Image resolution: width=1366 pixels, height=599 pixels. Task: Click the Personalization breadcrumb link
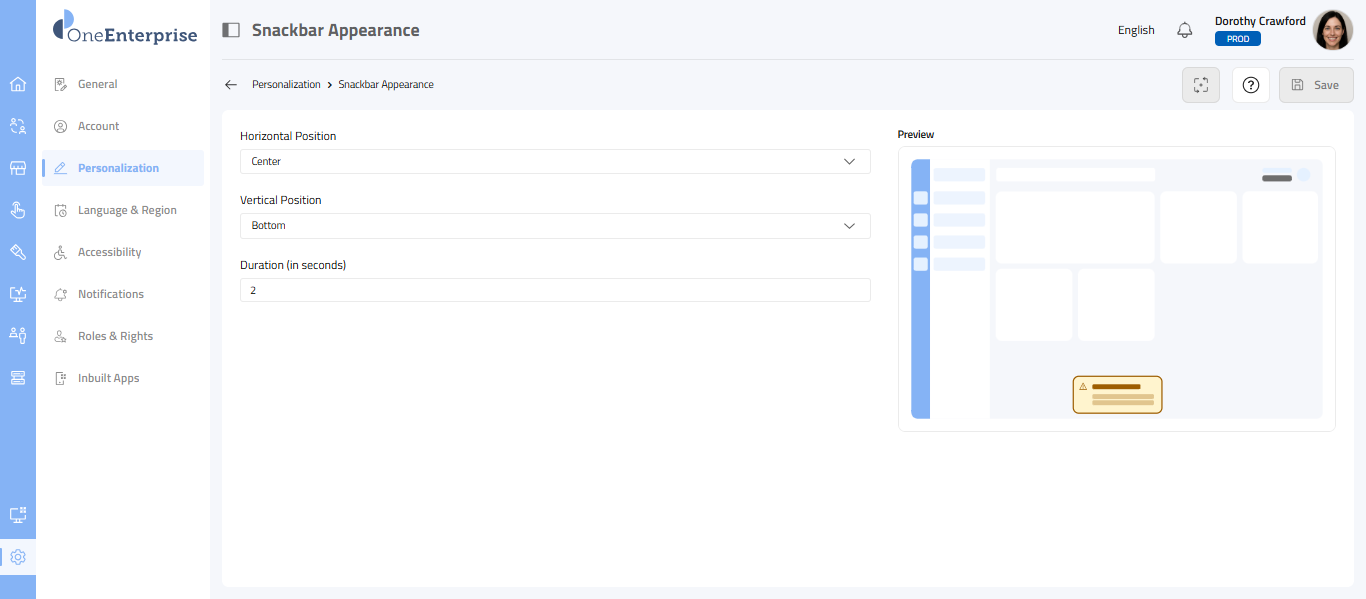coord(286,85)
